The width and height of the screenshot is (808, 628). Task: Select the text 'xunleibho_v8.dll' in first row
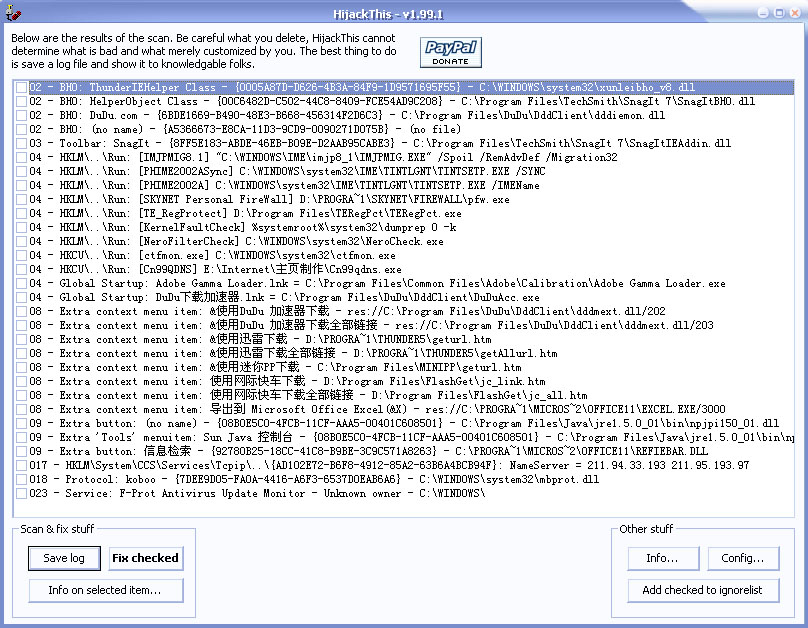(646, 88)
